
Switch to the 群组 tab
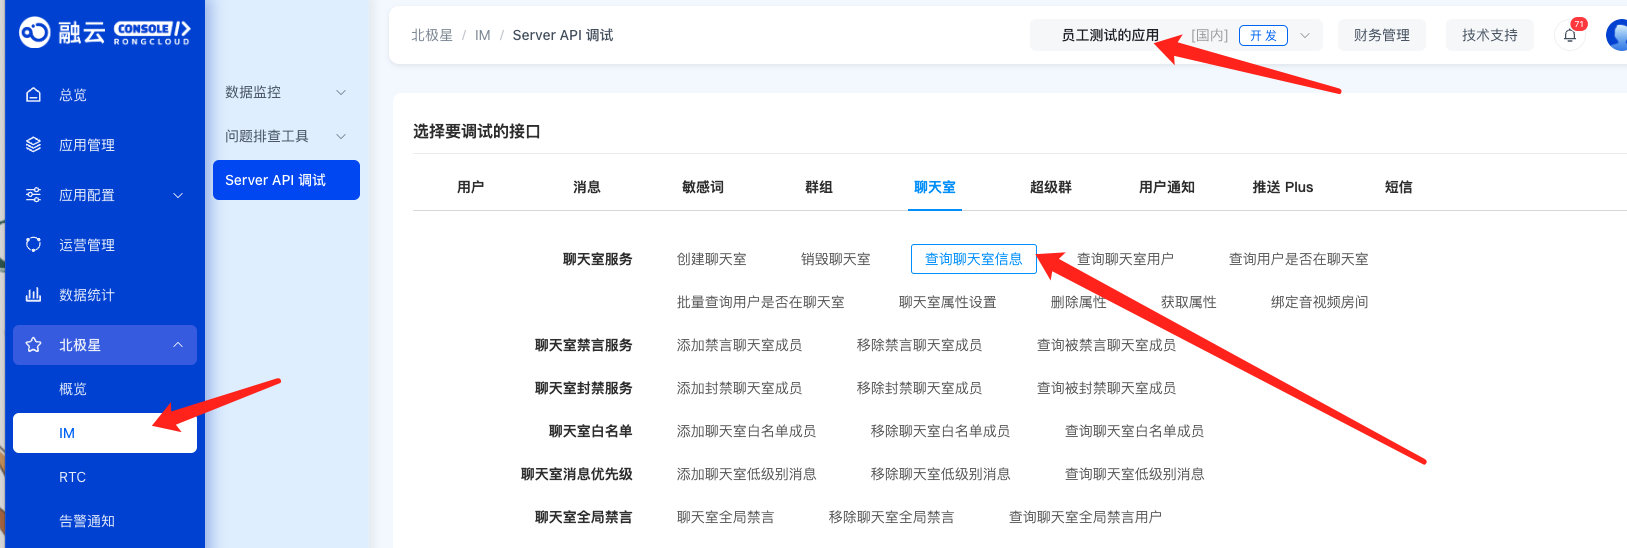click(x=819, y=187)
